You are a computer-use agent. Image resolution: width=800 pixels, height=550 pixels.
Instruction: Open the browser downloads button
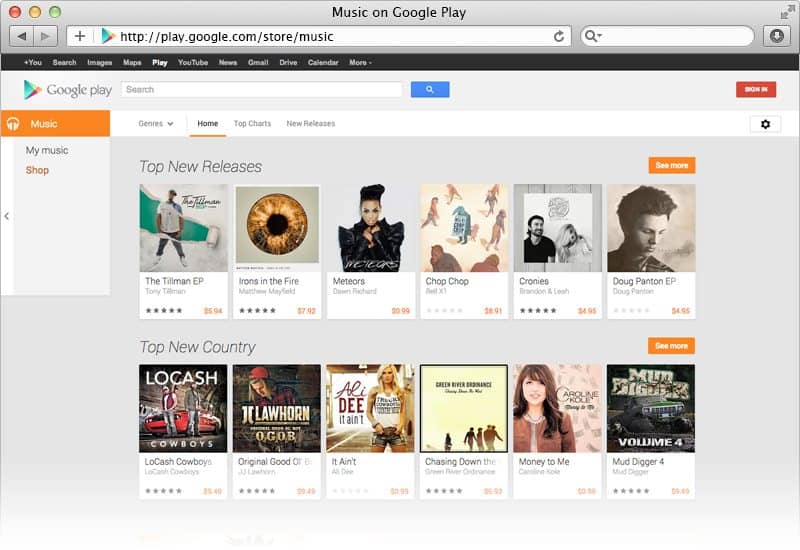[777, 36]
